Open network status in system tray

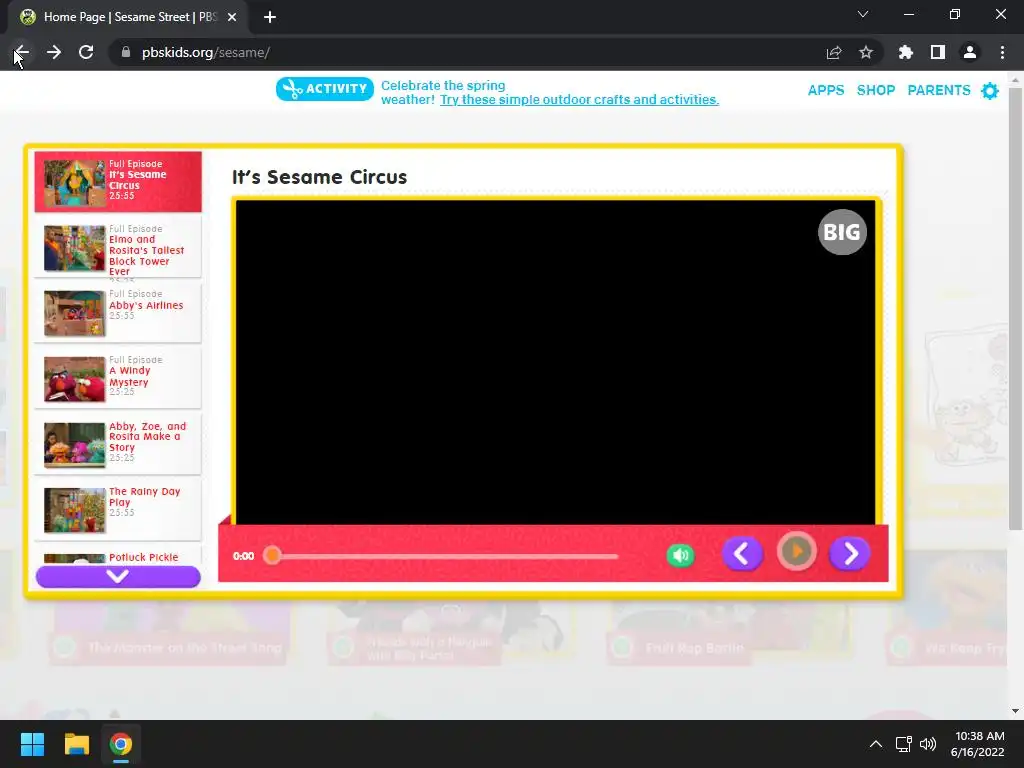903,744
